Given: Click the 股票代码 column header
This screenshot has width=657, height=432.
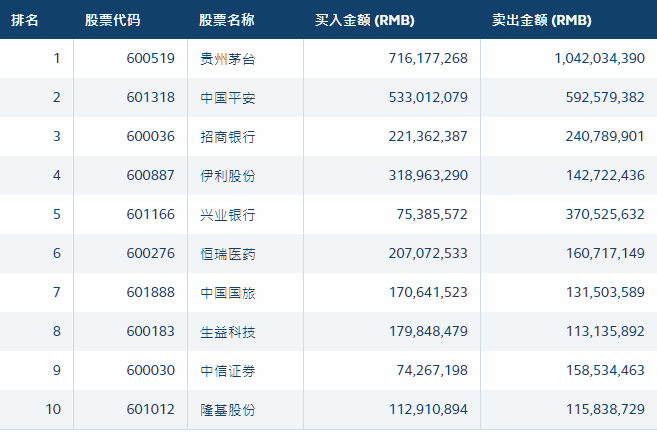Looking at the screenshot, I should [x=112, y=20].
